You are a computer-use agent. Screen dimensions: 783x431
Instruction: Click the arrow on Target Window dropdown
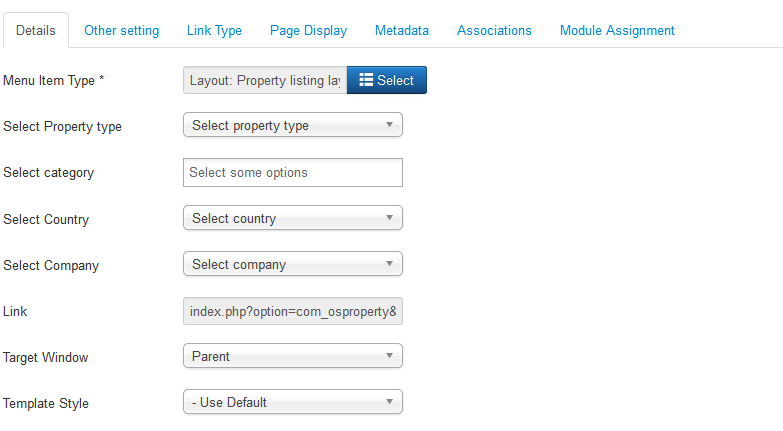coord(390,356)
